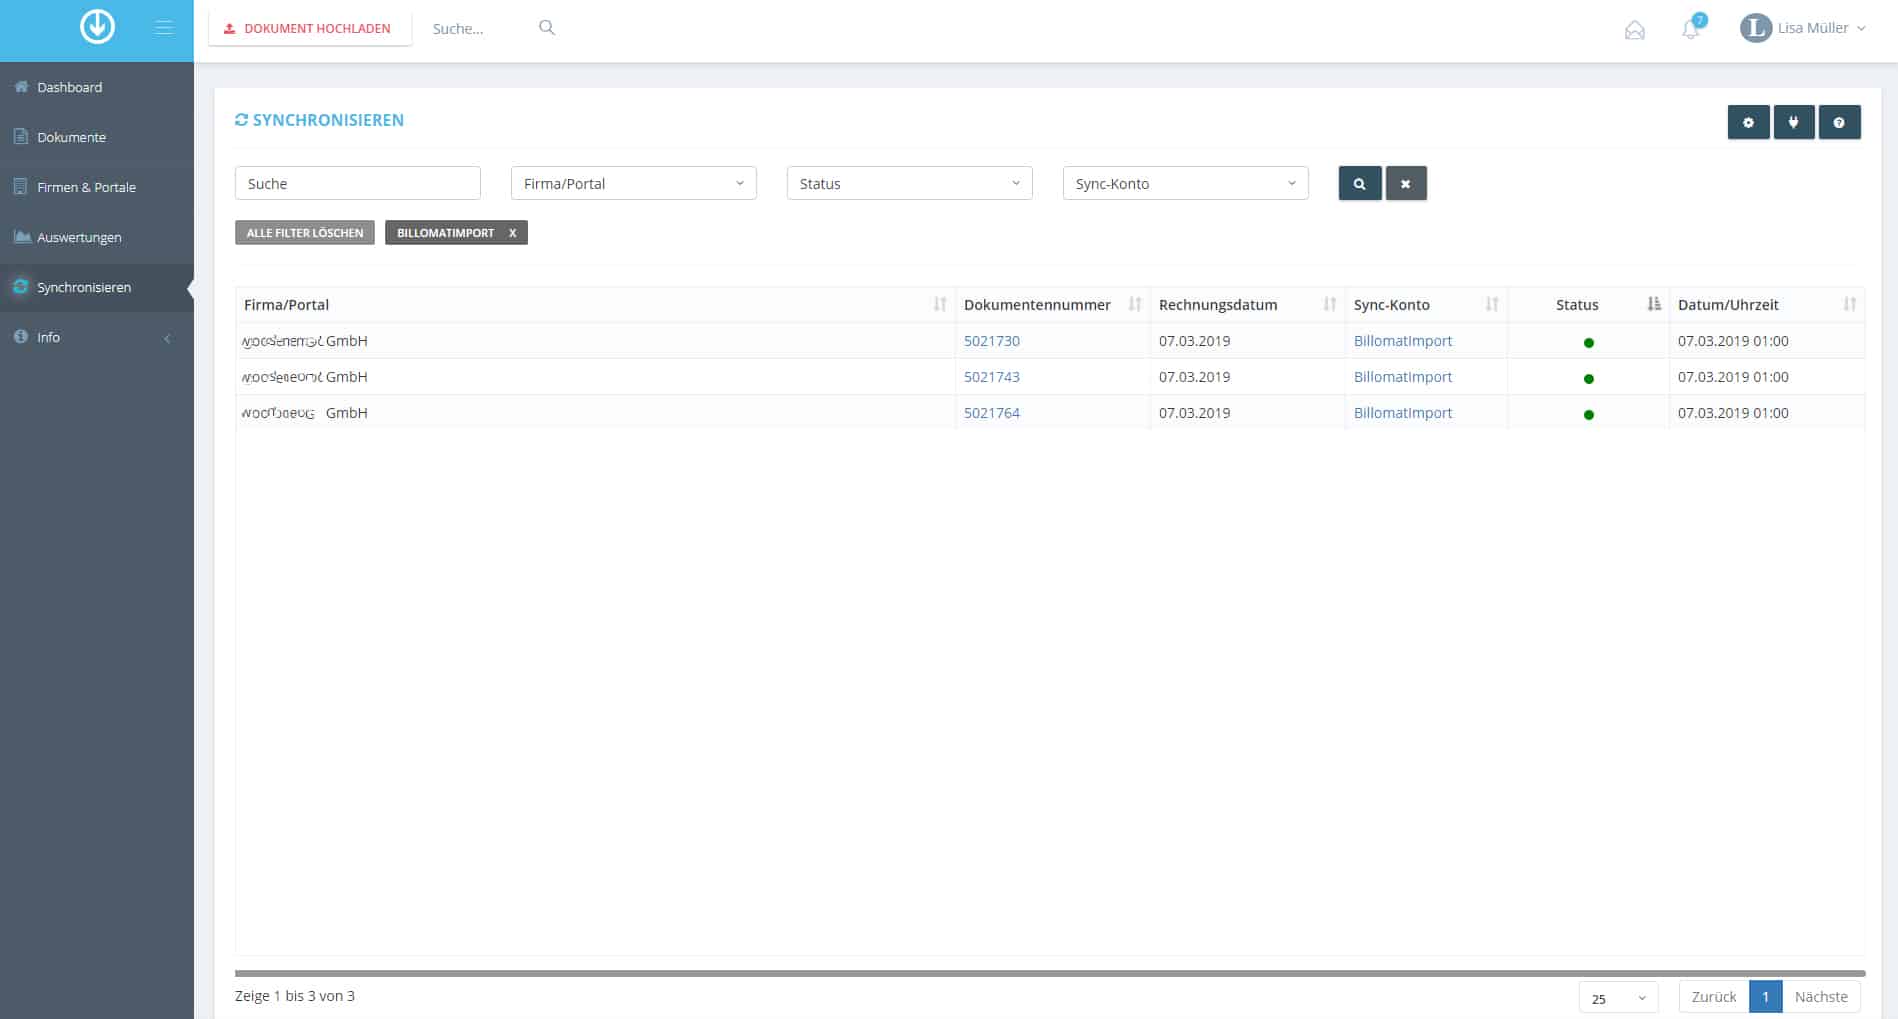
Task: Open document number 5021743
Action: pos(992,377)
